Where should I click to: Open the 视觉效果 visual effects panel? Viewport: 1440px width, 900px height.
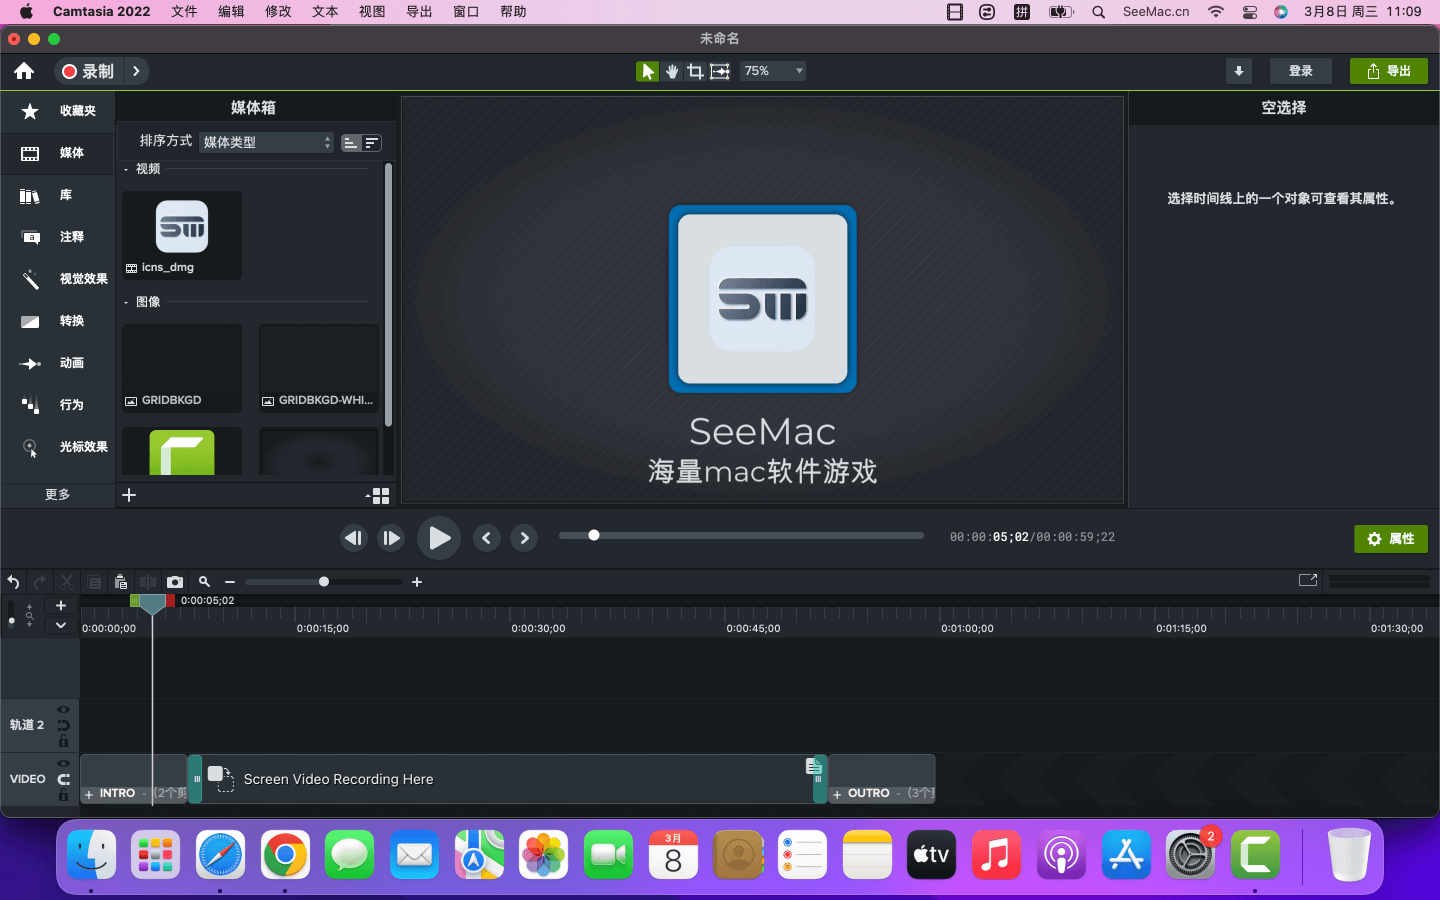pos(58,279)
